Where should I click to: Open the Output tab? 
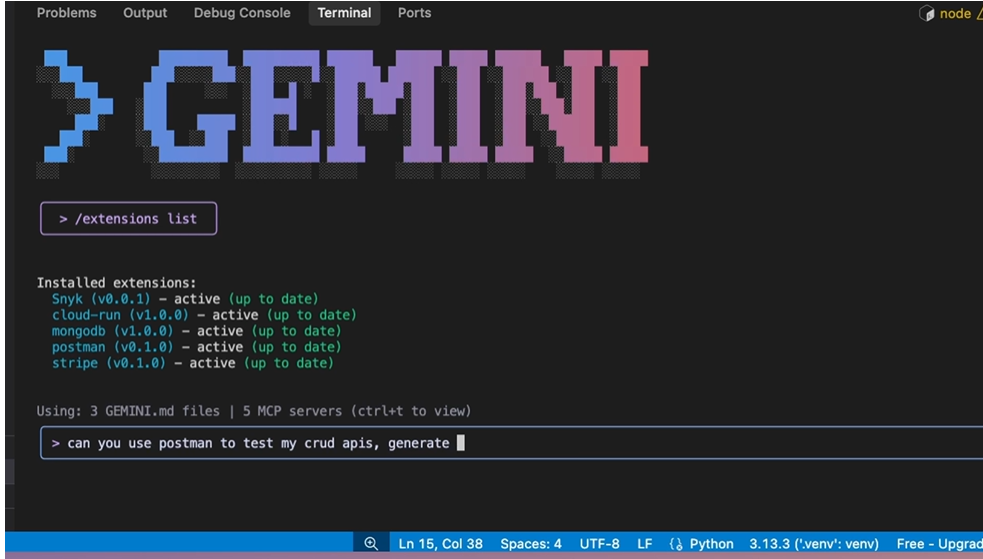145,13
